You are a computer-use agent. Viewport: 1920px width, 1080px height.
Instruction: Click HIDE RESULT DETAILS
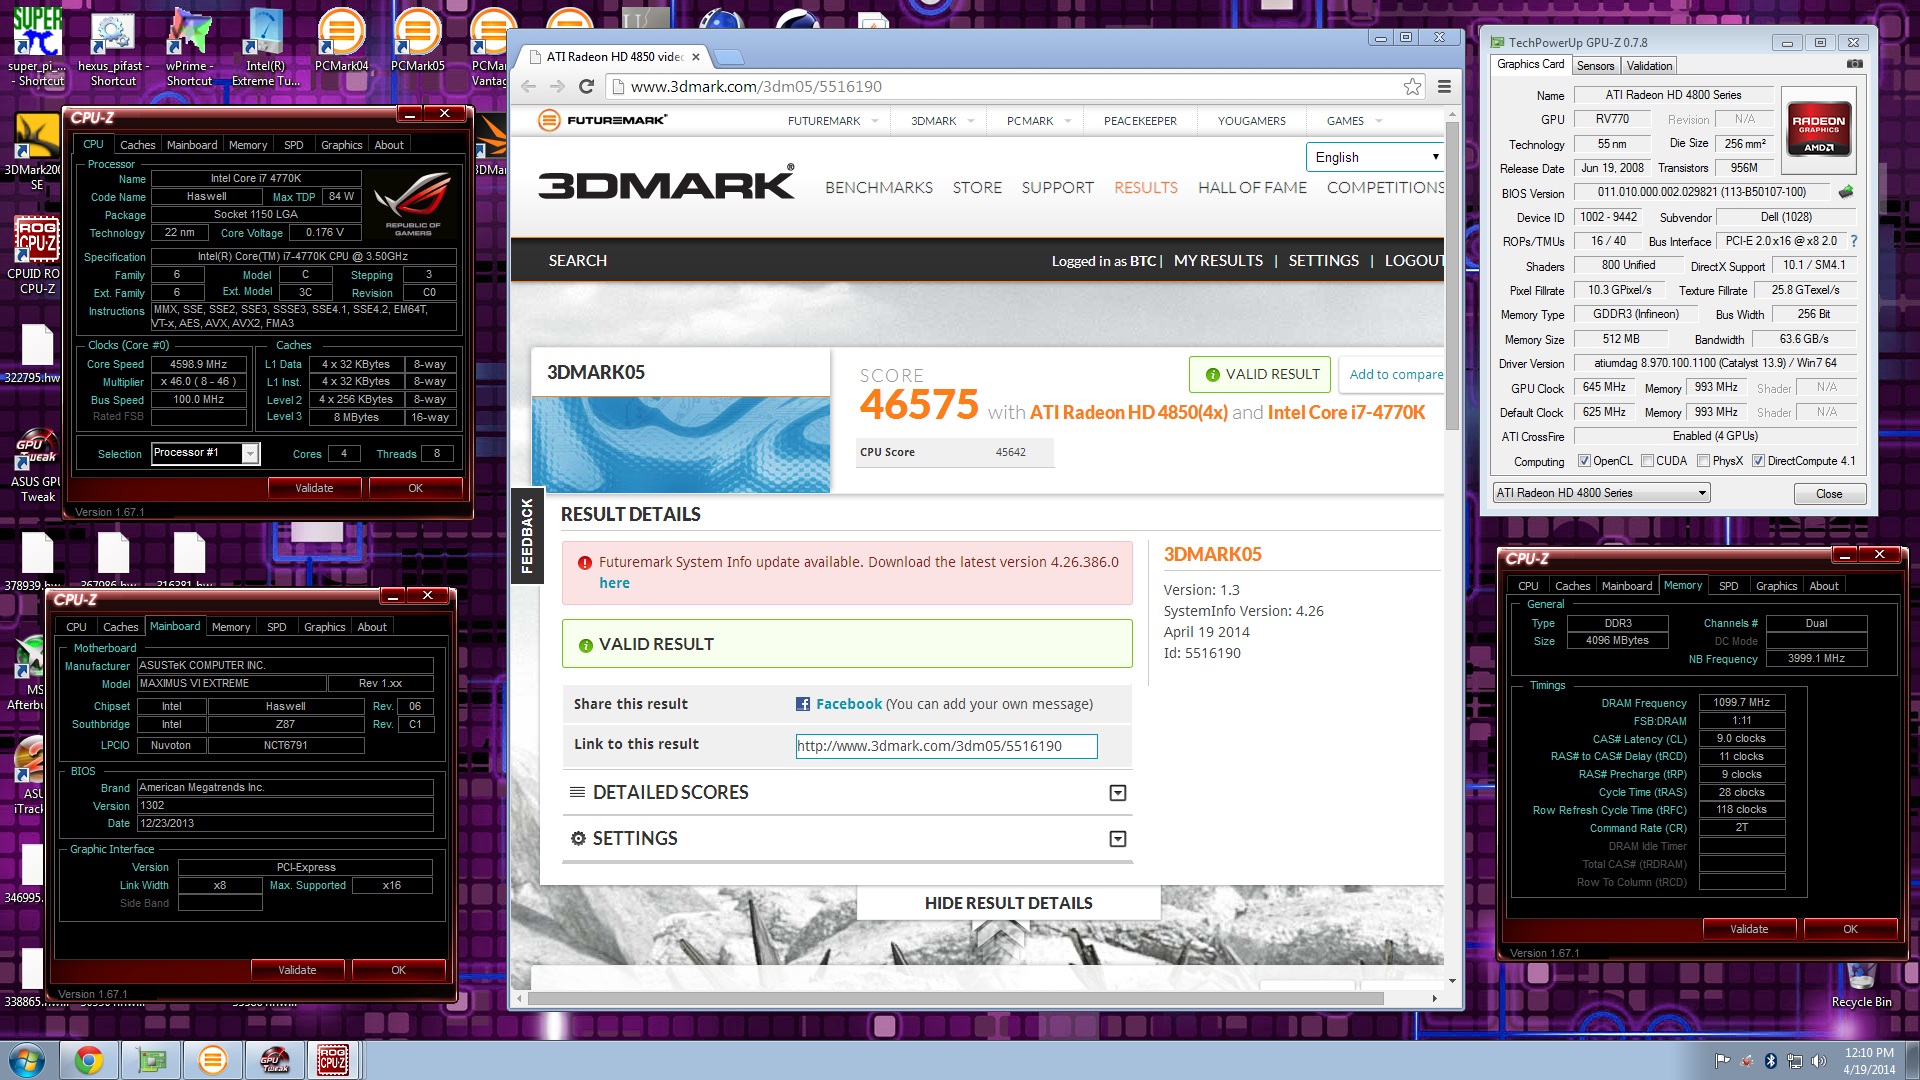[x=1008, y=903]
